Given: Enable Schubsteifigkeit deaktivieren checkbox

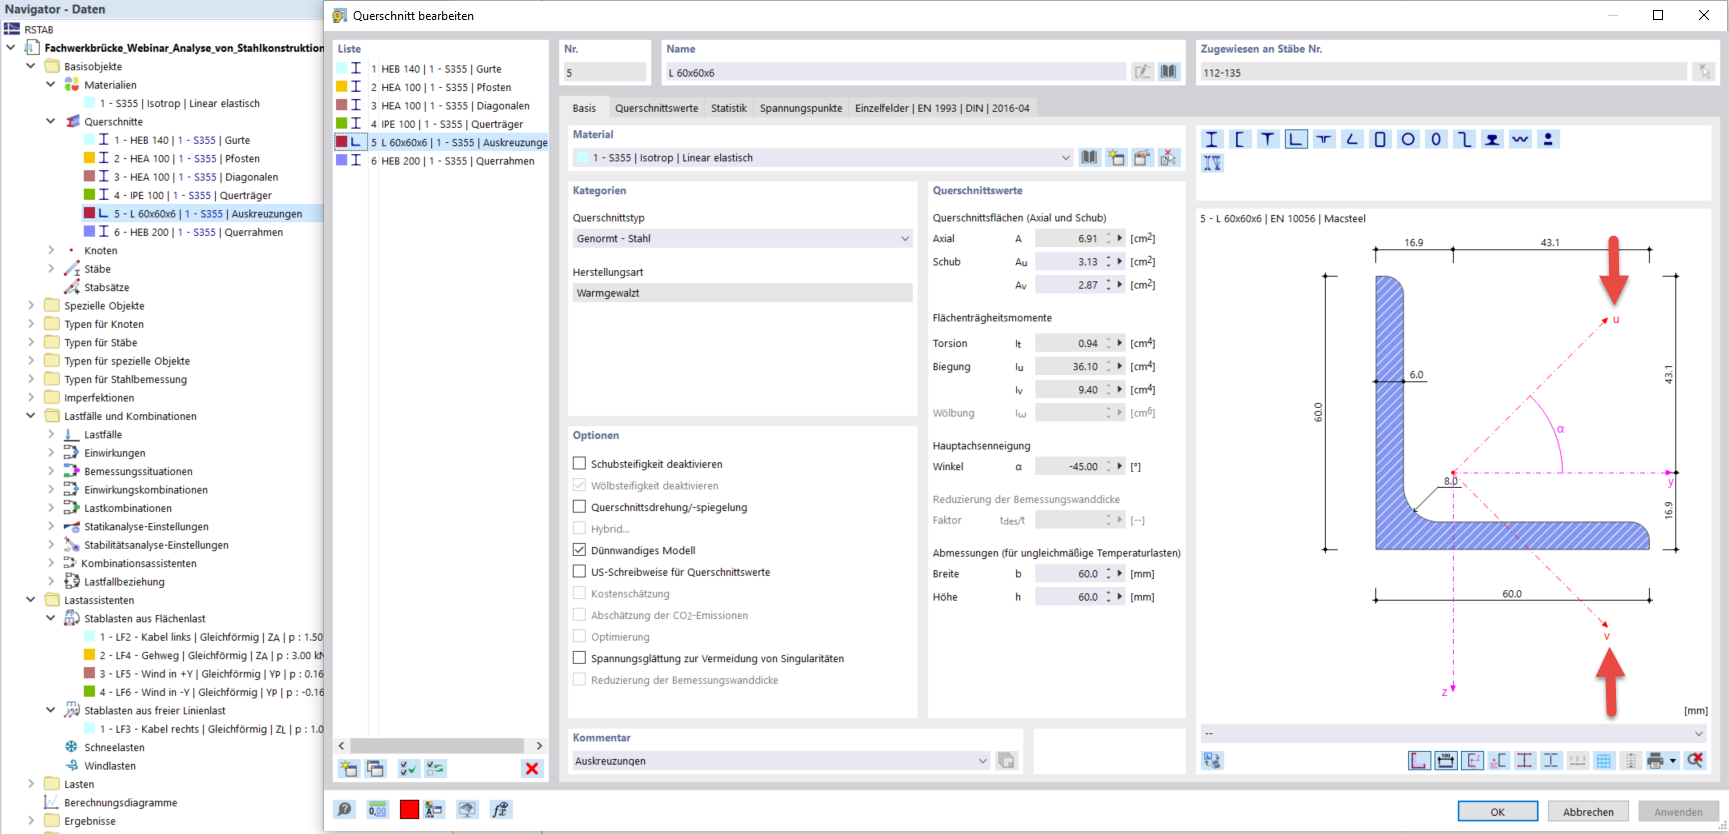Looking at the screenshot, I should [579, 464].
